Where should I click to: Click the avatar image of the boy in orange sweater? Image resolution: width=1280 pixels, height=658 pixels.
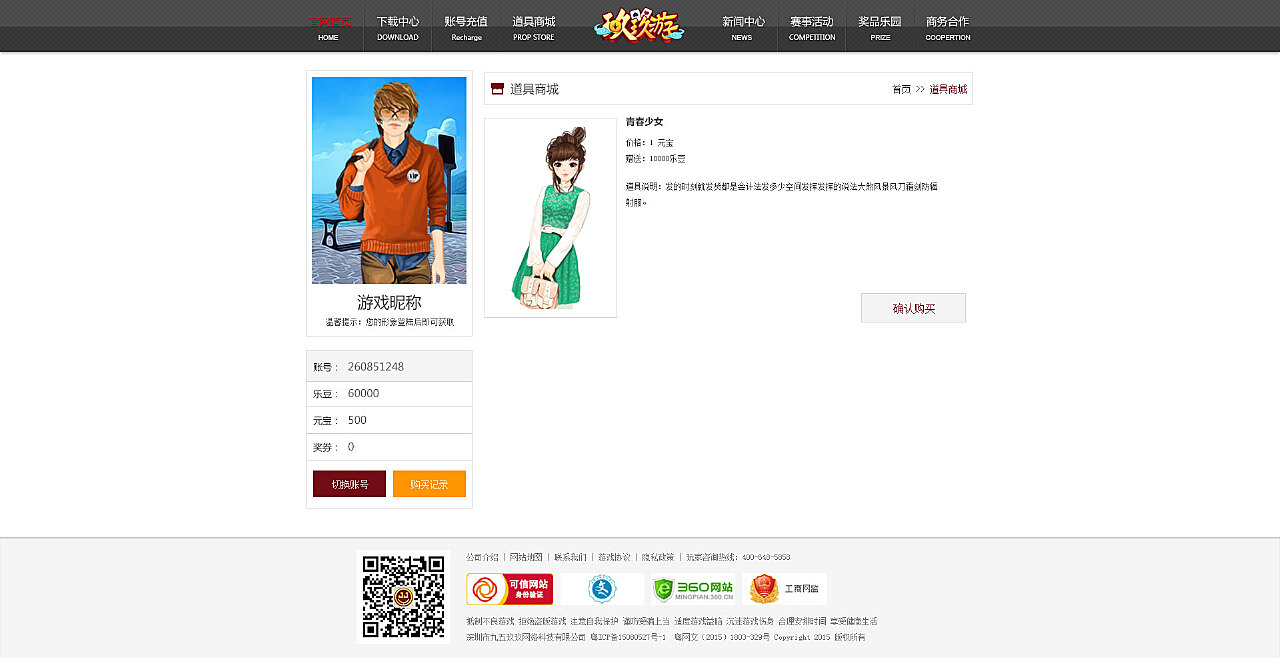[x=389, y=180]
